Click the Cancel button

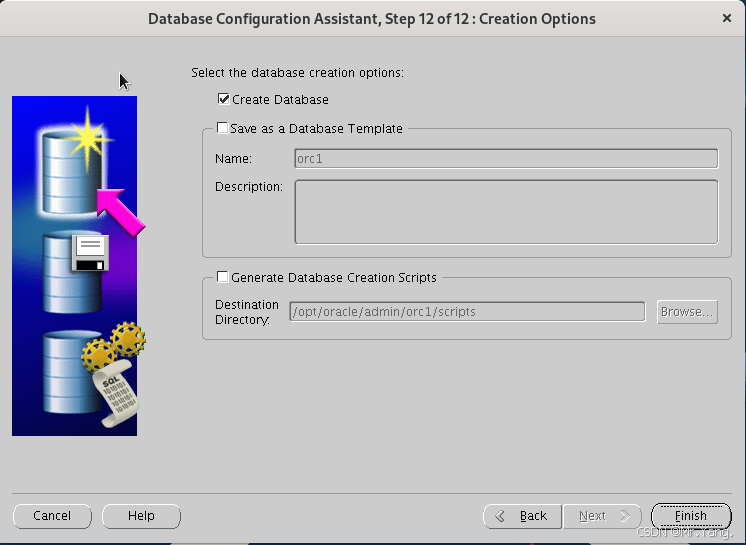52,516
